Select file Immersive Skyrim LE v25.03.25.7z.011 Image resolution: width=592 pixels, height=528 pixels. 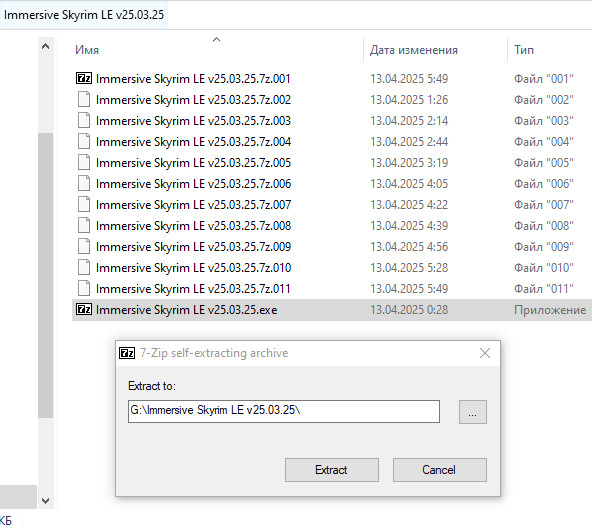(x=193, y=289)
